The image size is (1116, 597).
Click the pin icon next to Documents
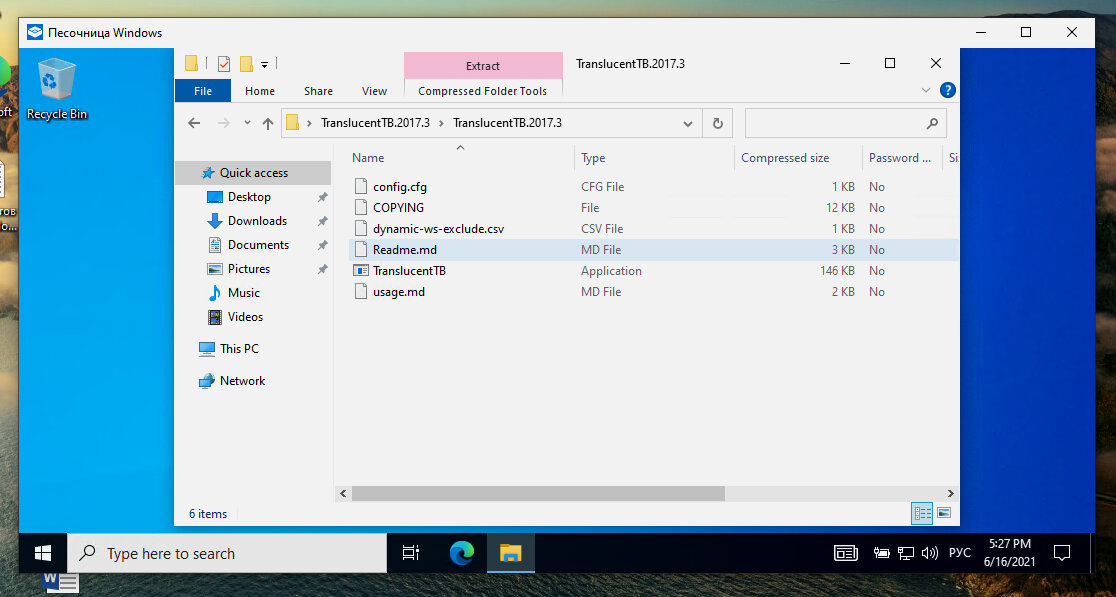(322, 245)
